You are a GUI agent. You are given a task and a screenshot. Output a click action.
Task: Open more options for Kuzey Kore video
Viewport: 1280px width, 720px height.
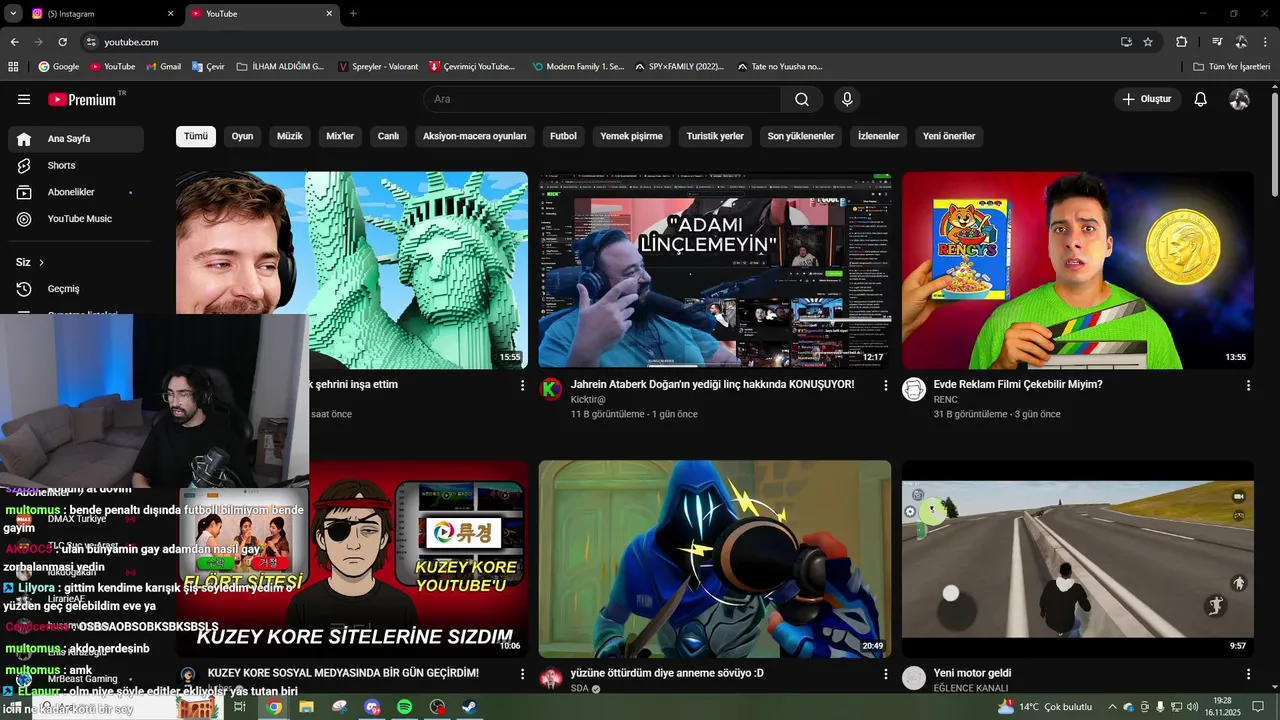pyautogui.click(x=522, y=674)
